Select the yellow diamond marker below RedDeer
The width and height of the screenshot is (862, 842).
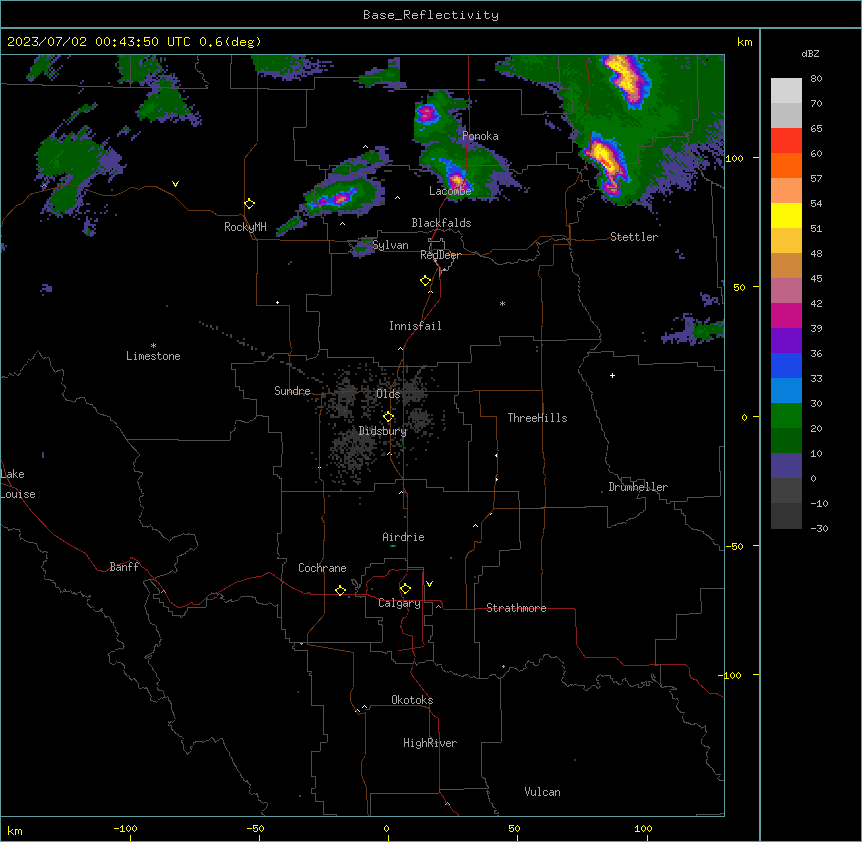(x=426, y=281)
